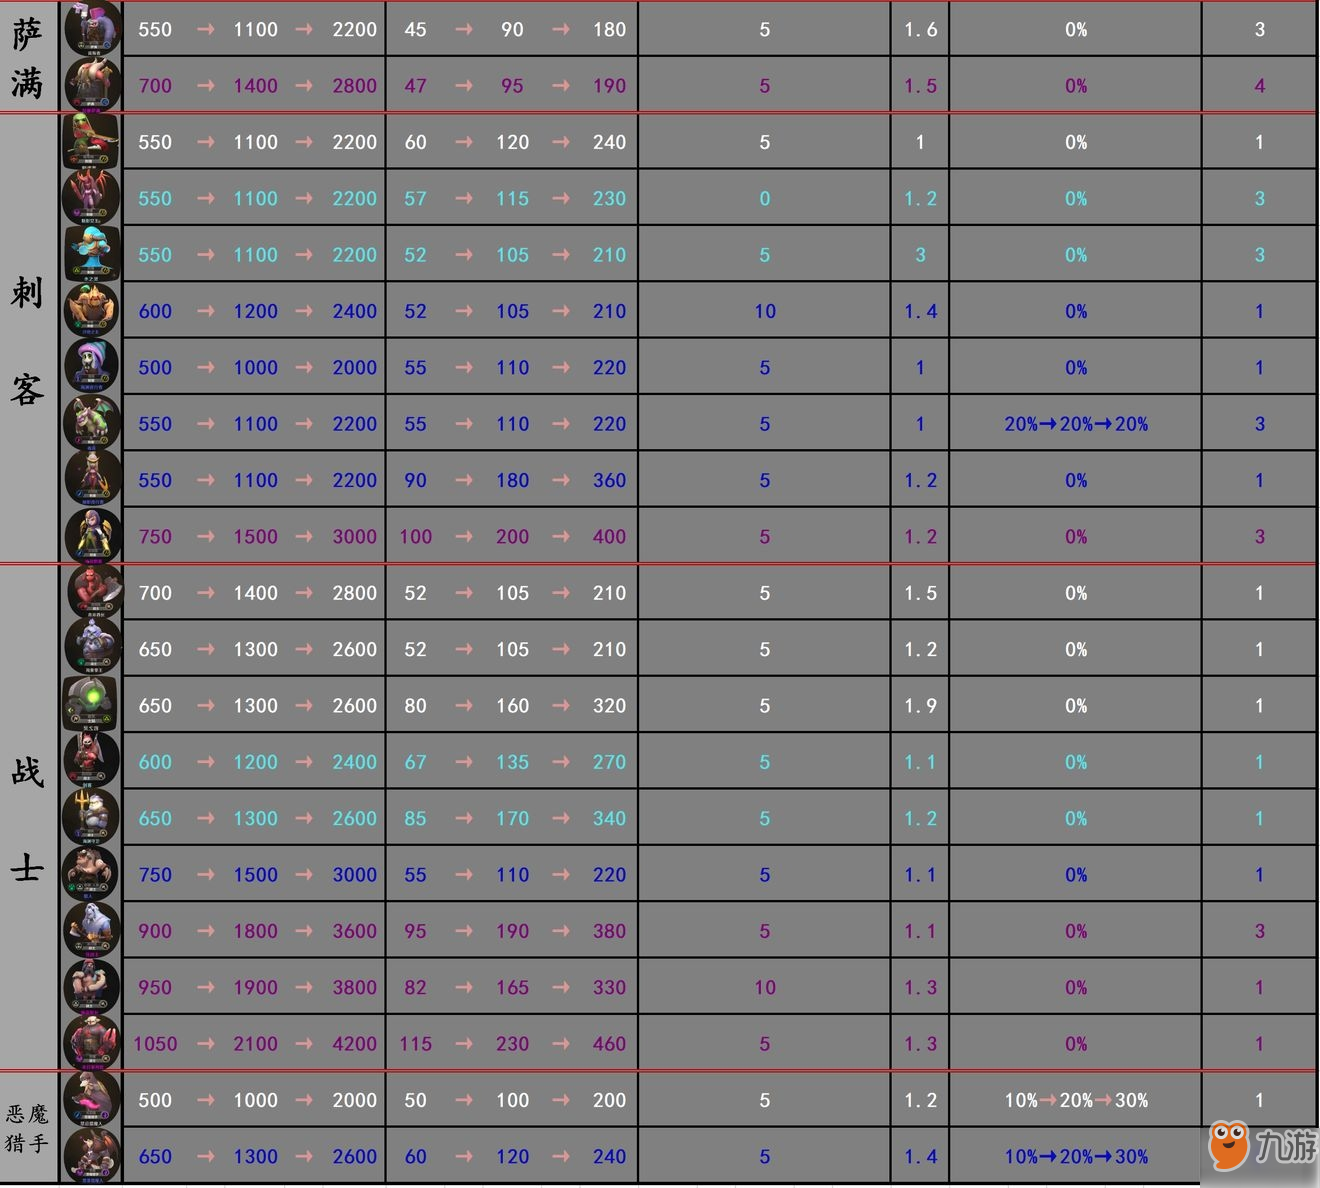1320x1188 pixels.
Task: Click the damage cell 115→230→460
Action: tap(512, 1044)
